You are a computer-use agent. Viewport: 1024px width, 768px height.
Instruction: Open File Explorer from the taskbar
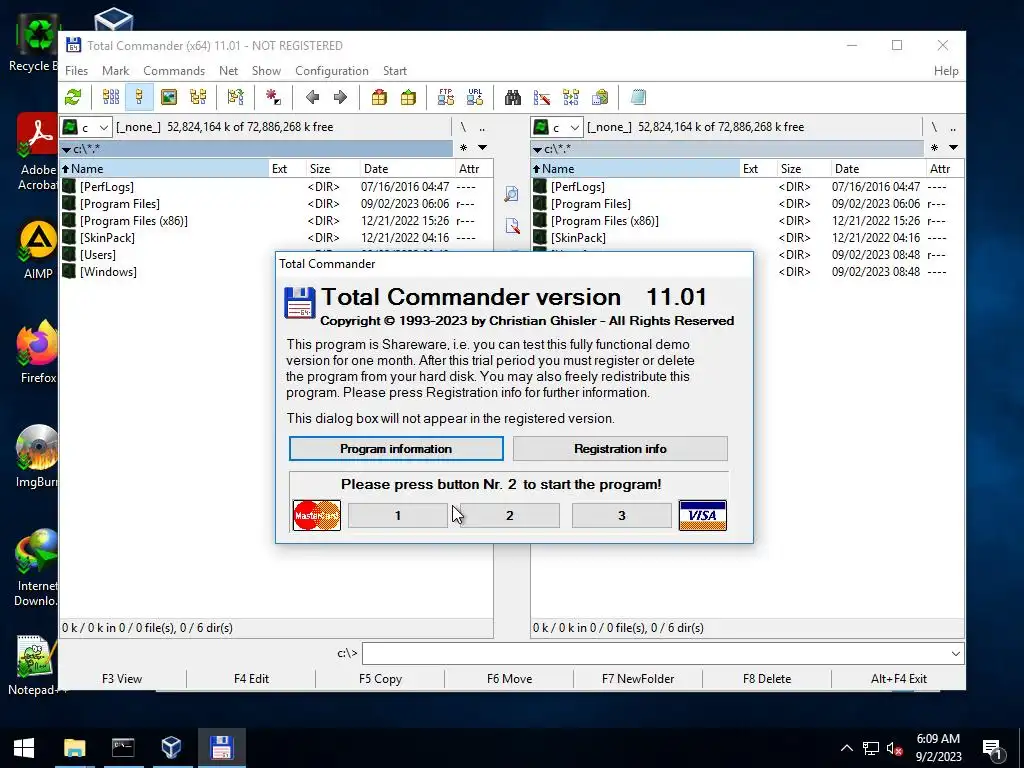[x=74, y=748]
